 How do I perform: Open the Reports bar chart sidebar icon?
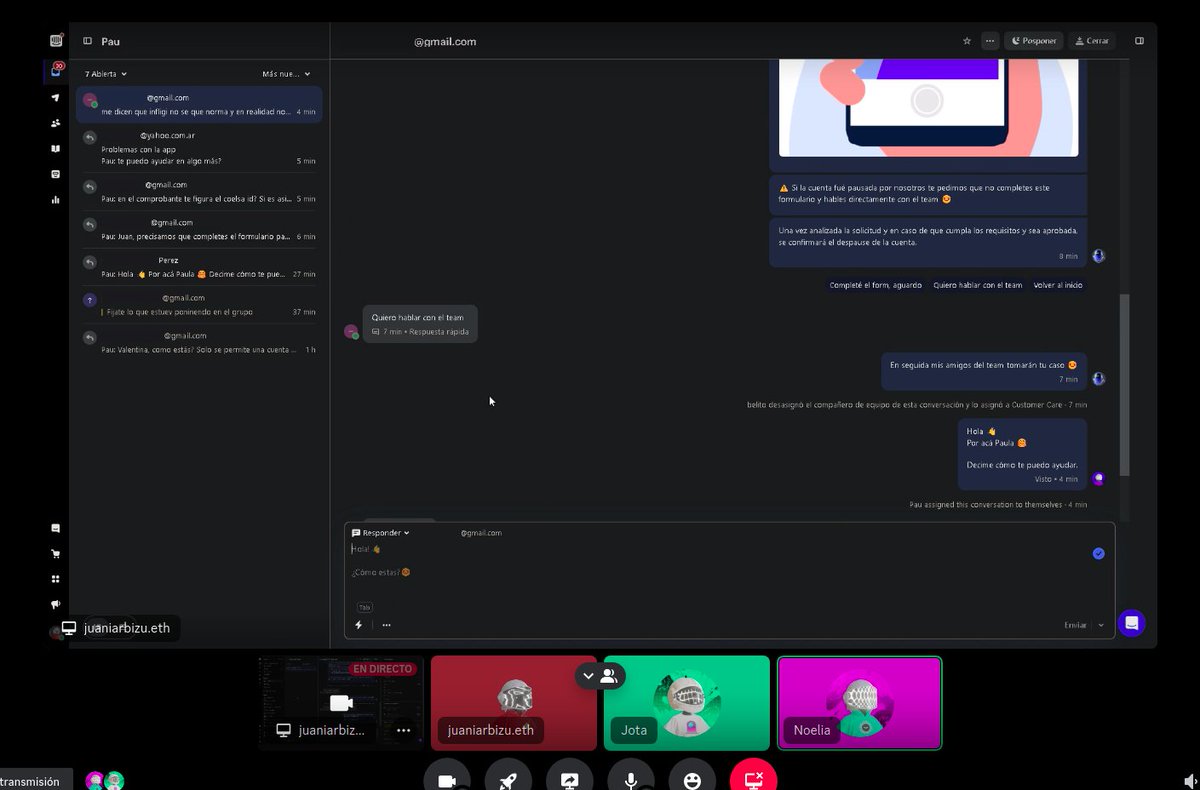56,199
